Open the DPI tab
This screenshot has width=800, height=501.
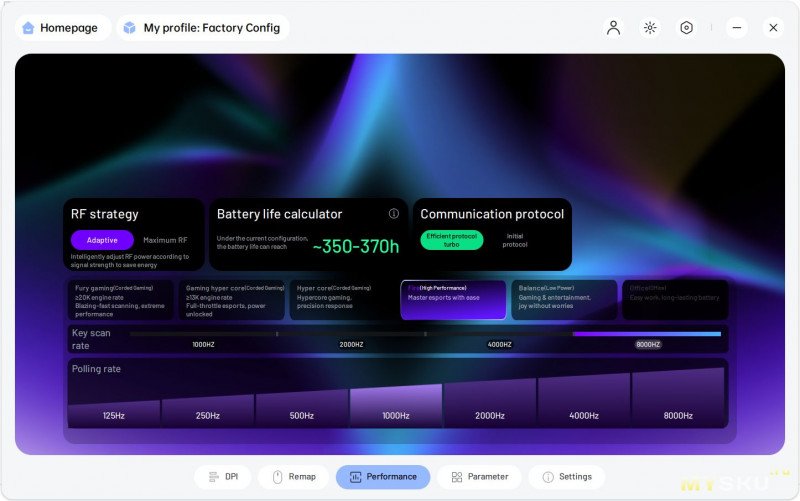pyautogui.click(x=223, y=477)
